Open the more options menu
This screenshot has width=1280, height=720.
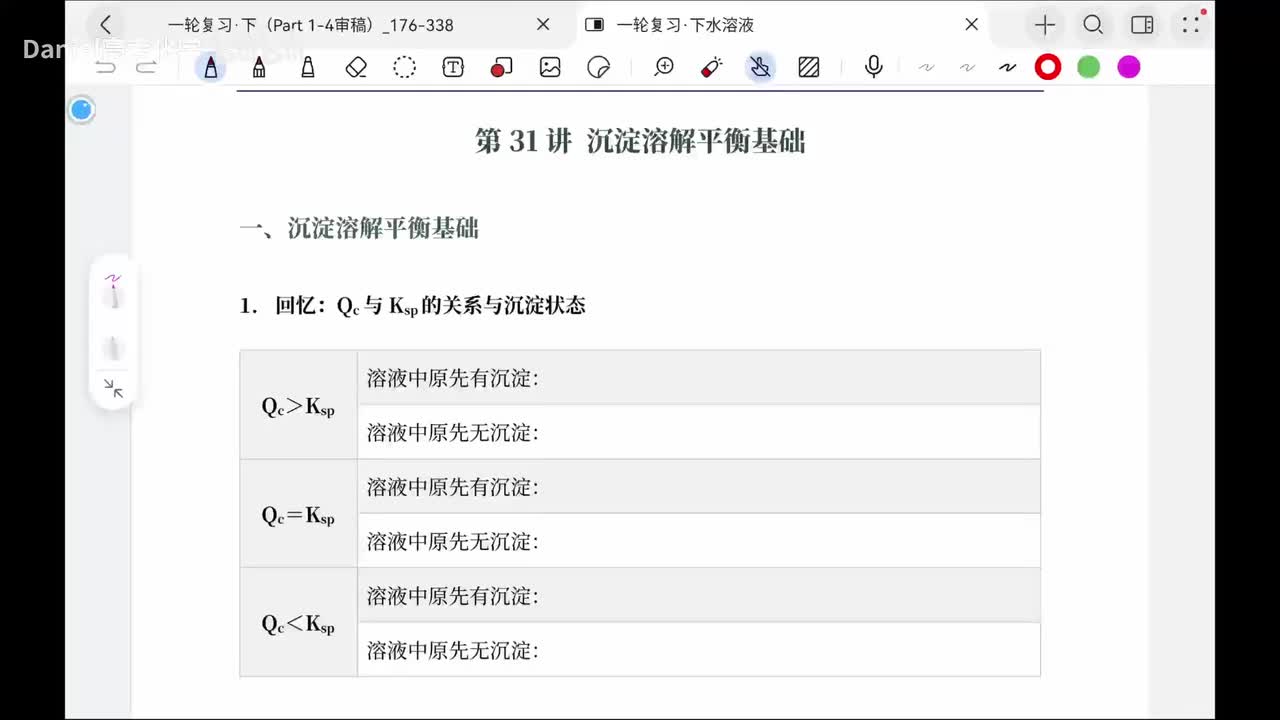pyautogui.click(x=1190, y=25)
